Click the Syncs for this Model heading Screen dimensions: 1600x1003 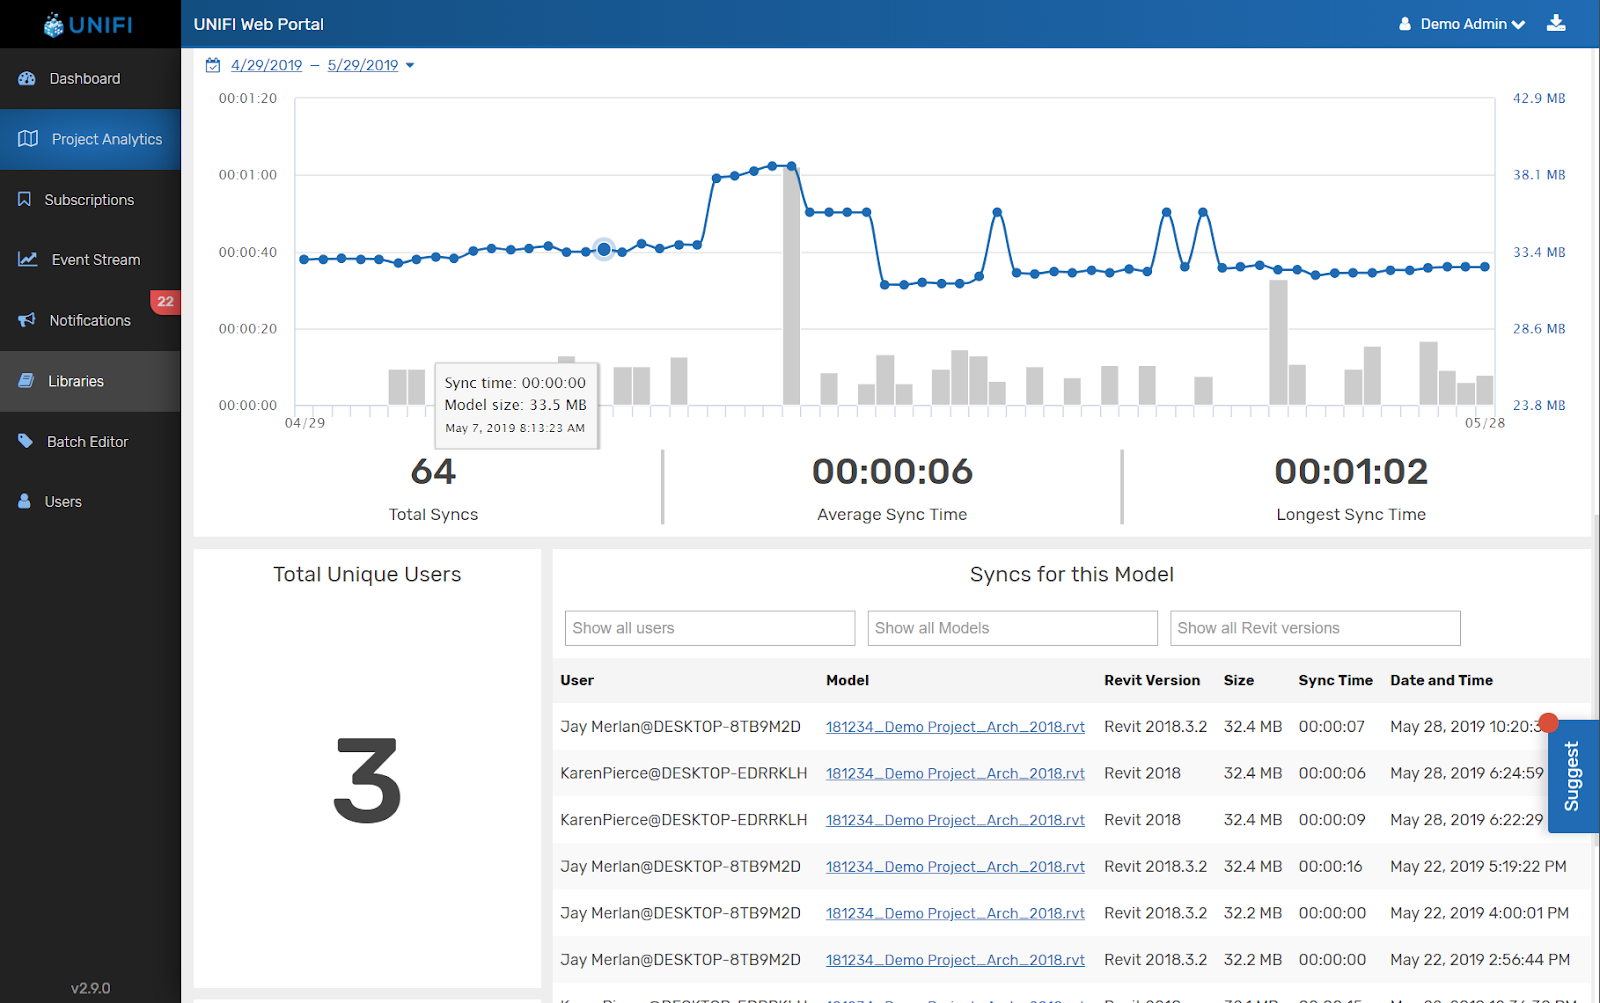pyautogui.click(x=1071, y=574)
